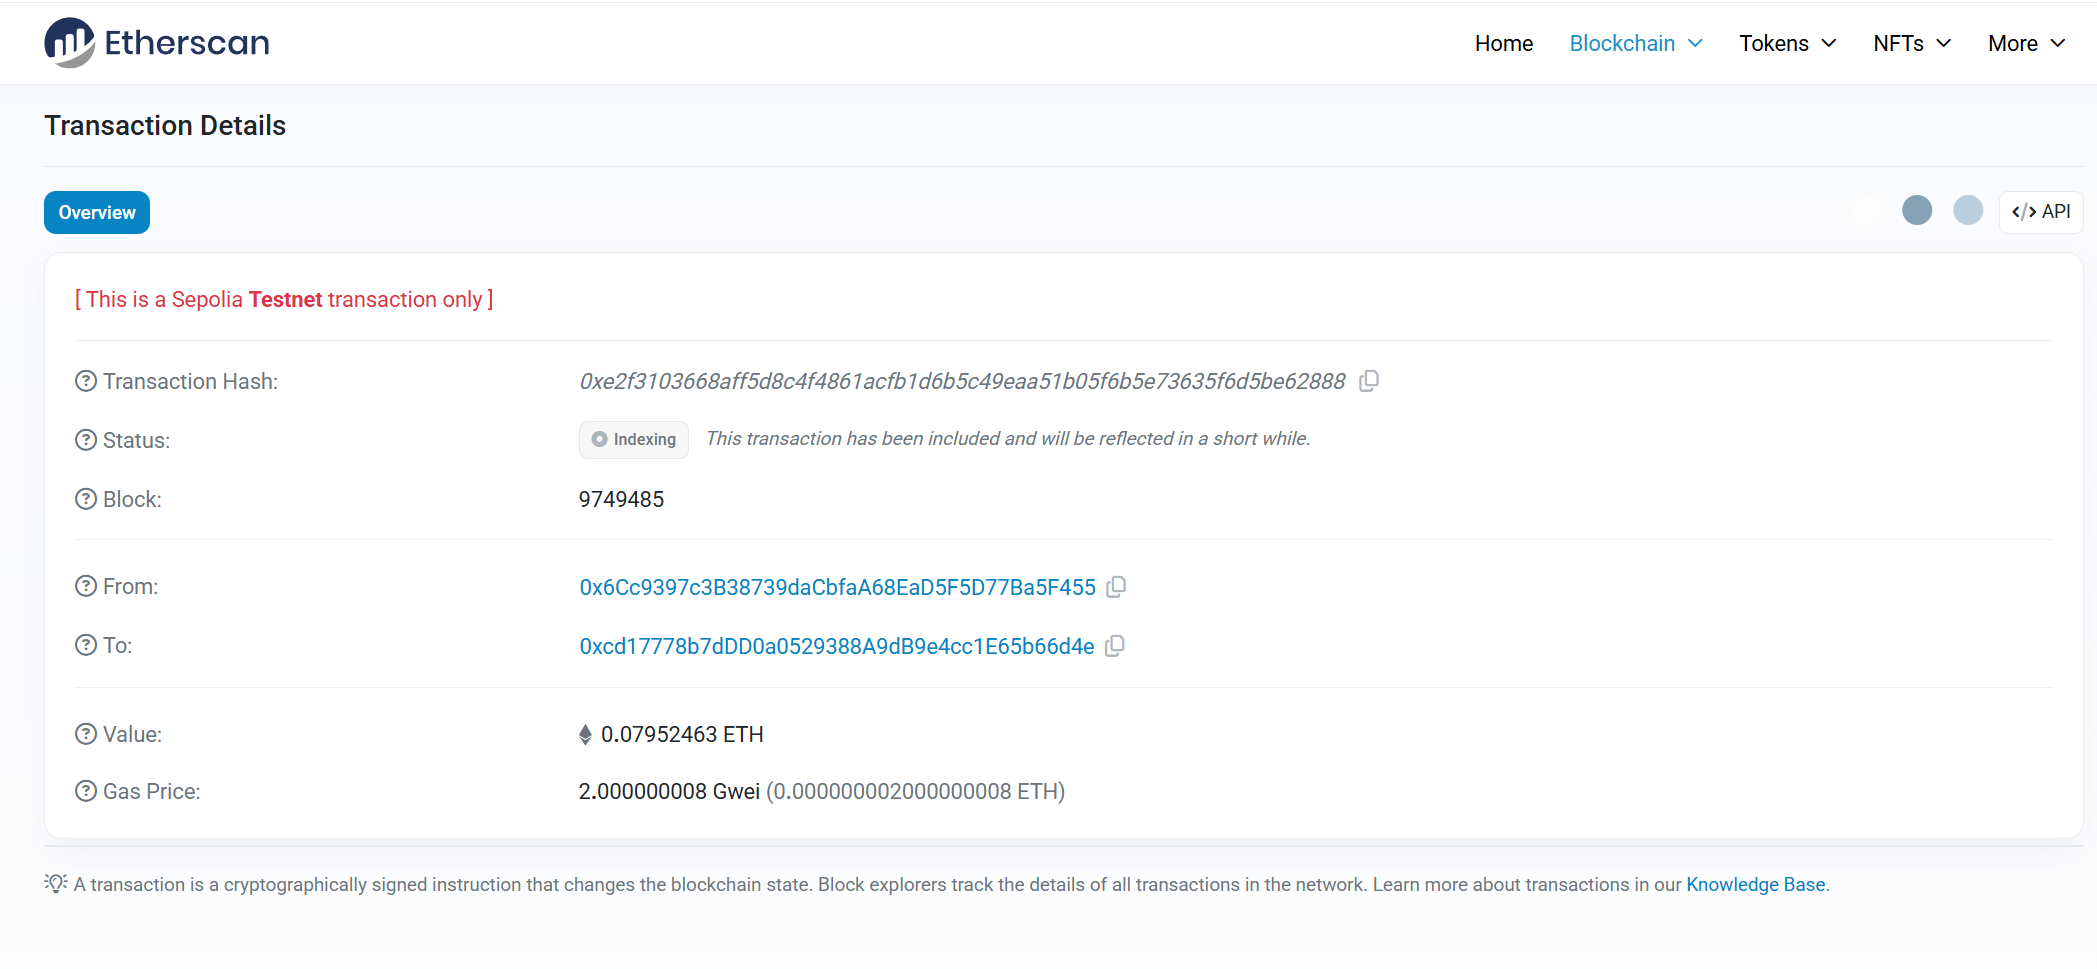Expand the NFTs menu
Screen dimensions: 2097x969
(1912, 43)
